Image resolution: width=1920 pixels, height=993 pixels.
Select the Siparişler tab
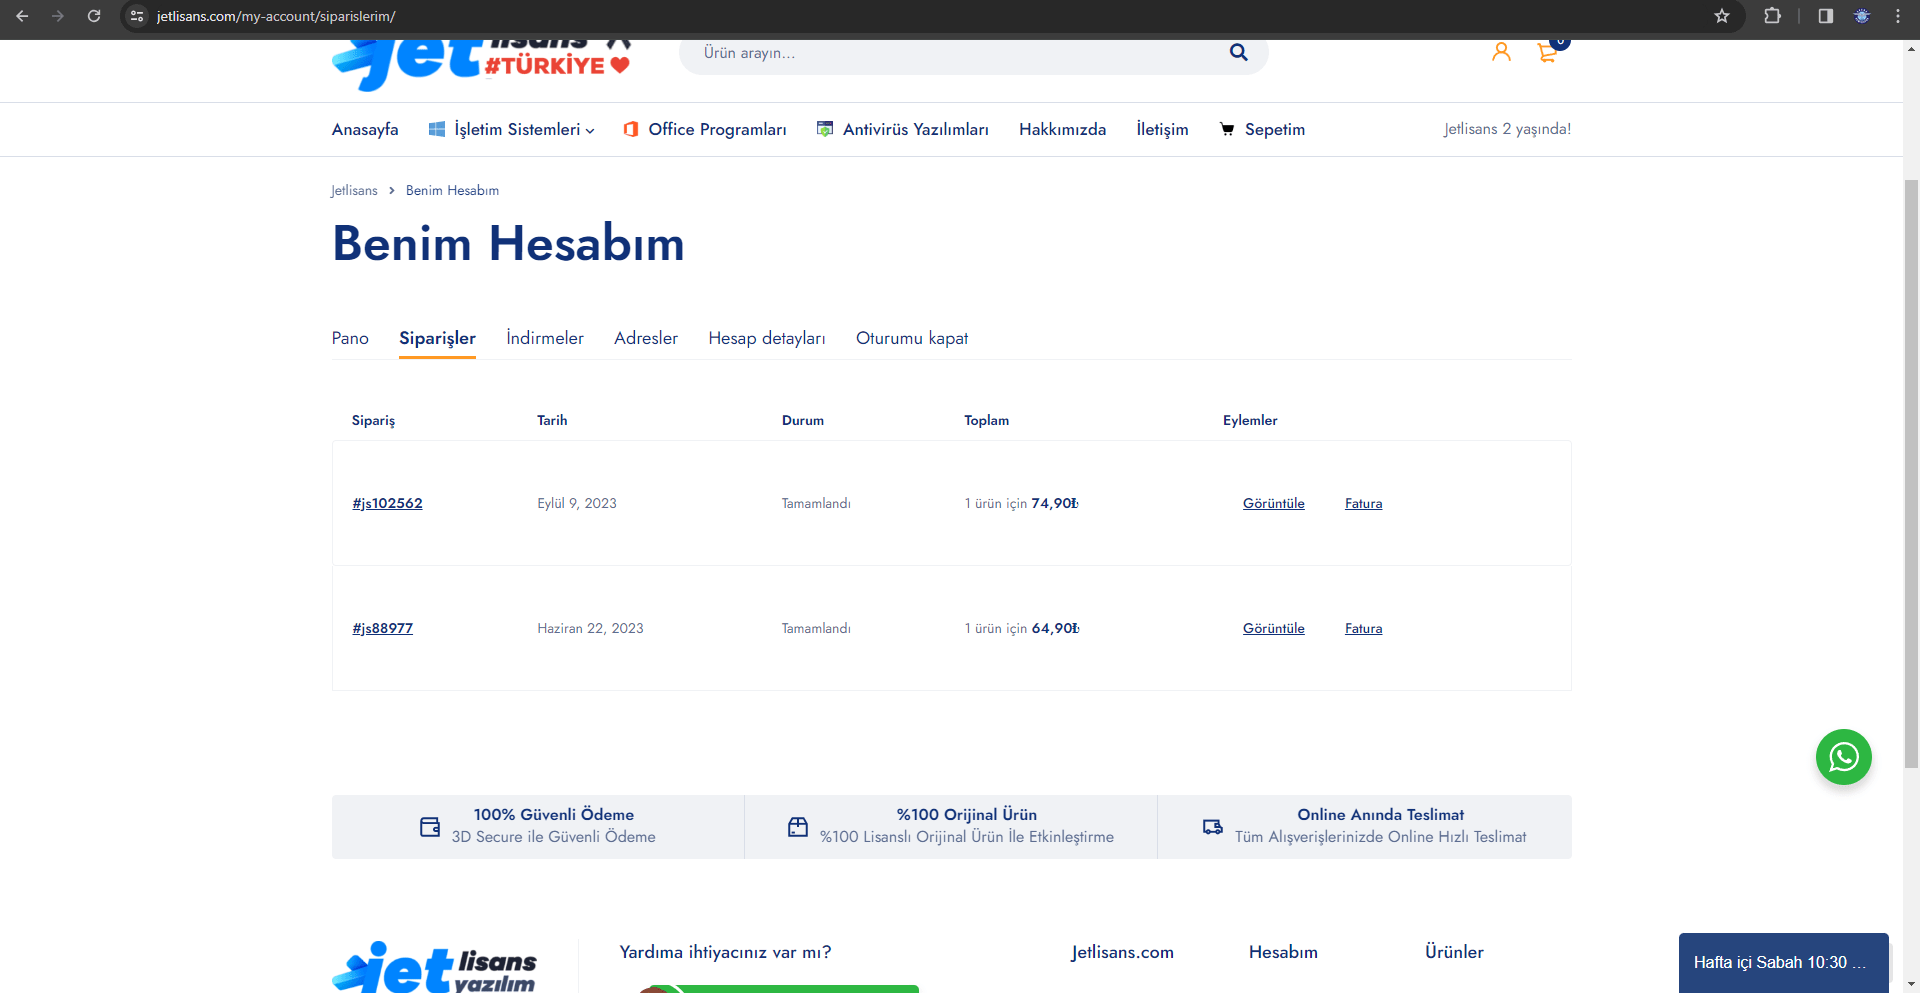click(x=437, y=338)
